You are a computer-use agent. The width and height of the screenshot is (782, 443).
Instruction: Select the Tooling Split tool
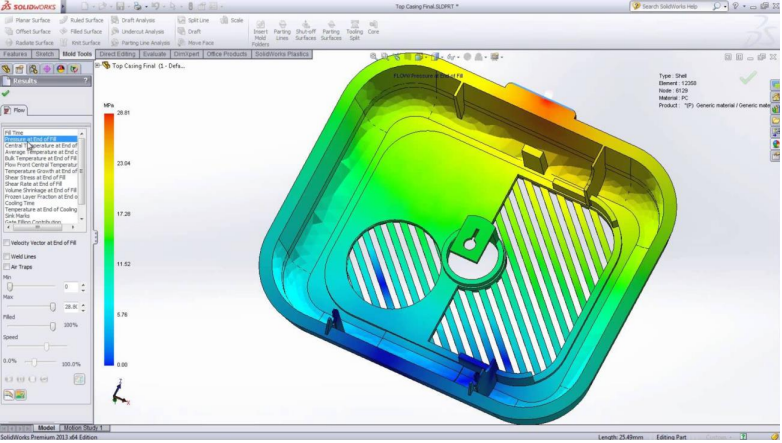[x=355, y=30]
